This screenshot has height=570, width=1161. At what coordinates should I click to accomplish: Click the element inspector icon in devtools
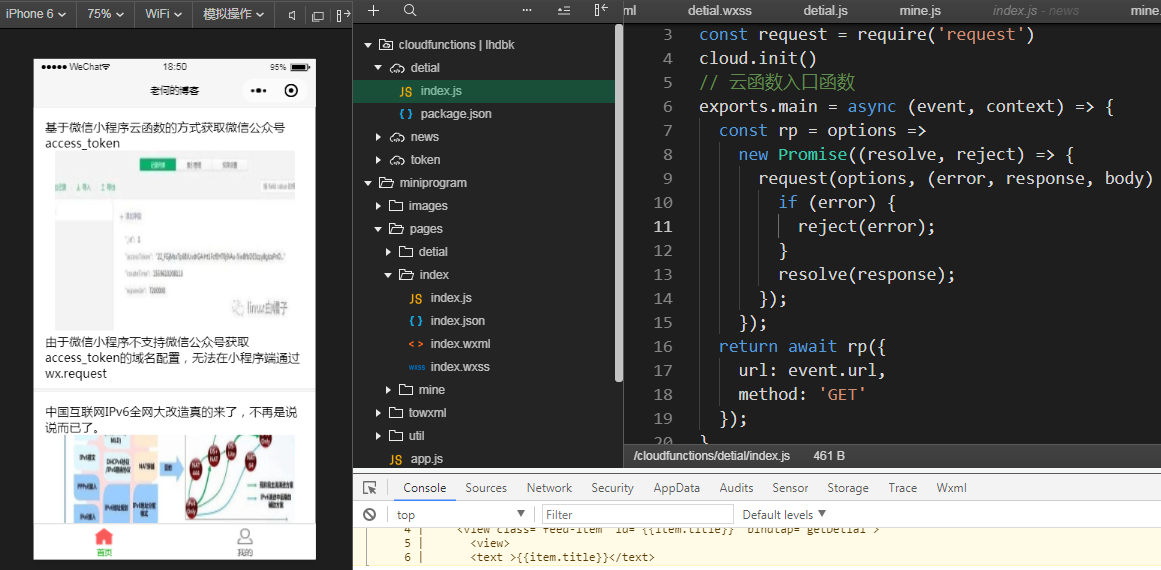pyautogui.click(x=369, y=488)
